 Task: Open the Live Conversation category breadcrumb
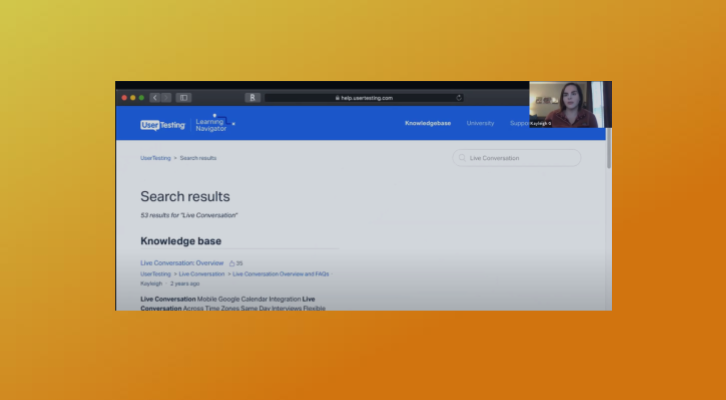[x=201, y=274]
